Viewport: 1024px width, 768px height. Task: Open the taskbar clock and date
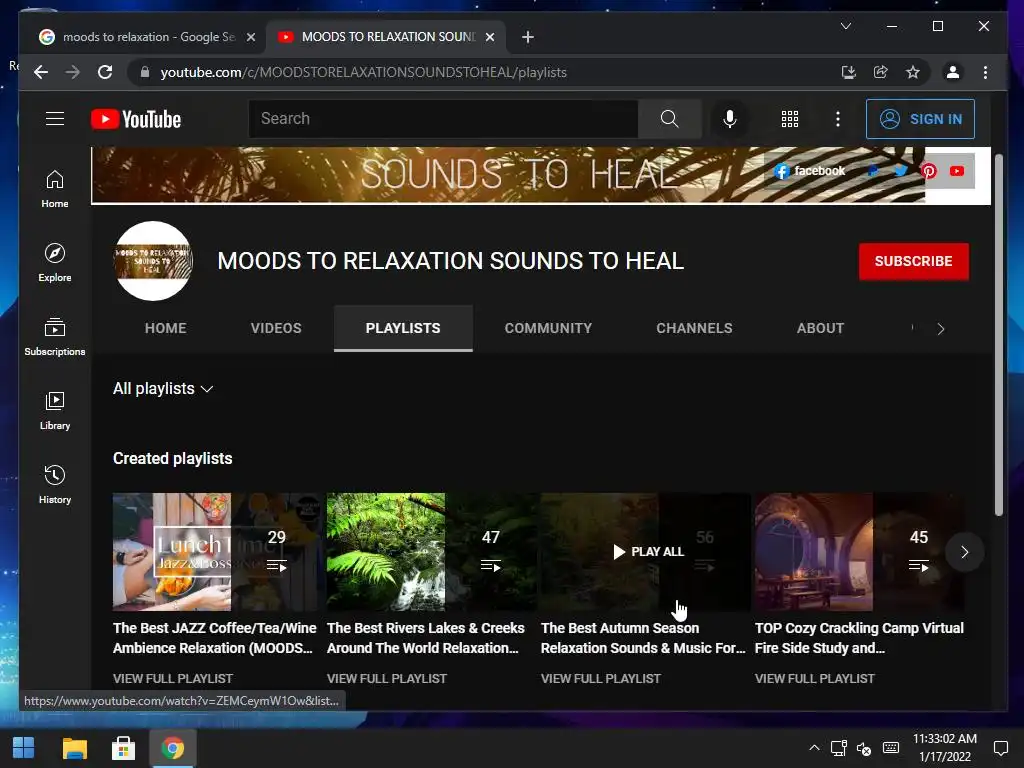(945, 748)
